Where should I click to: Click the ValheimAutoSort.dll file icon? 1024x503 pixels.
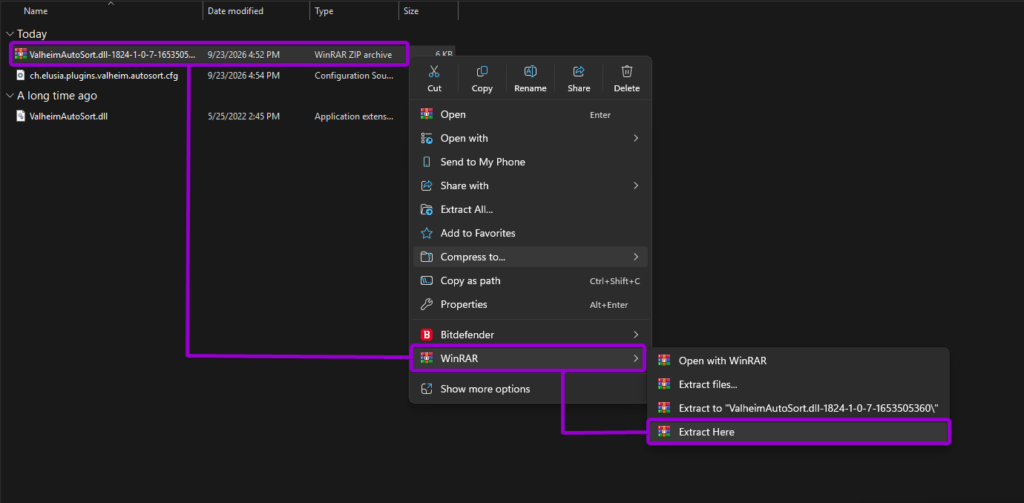[x=21, y=116]
